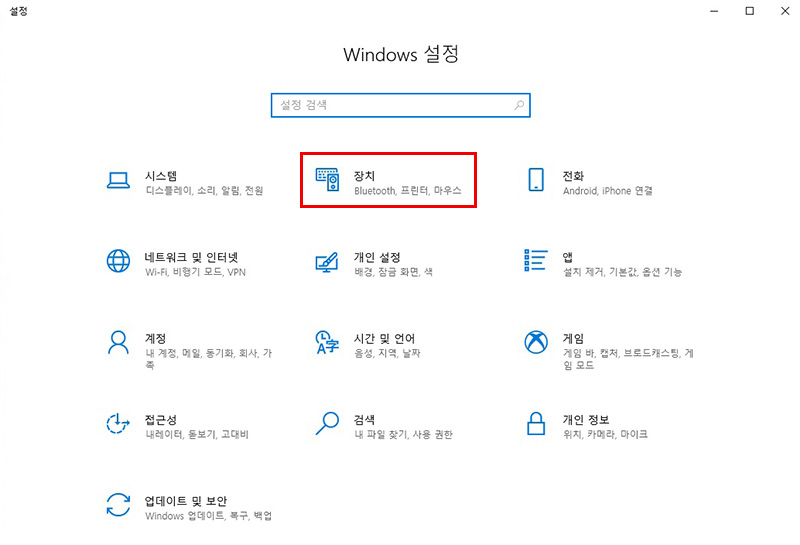The height and width of the screenshot is (545, 800).
Task: Click the 설정 window title text
Action: pos(18,11)
